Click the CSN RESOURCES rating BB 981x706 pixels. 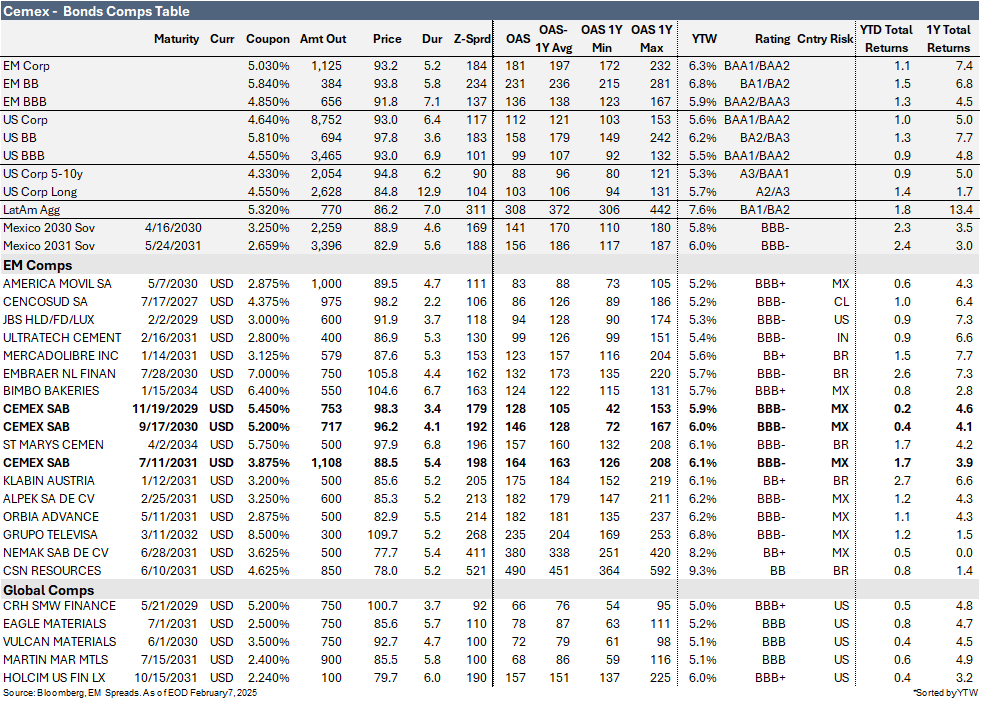pos(778,571)
